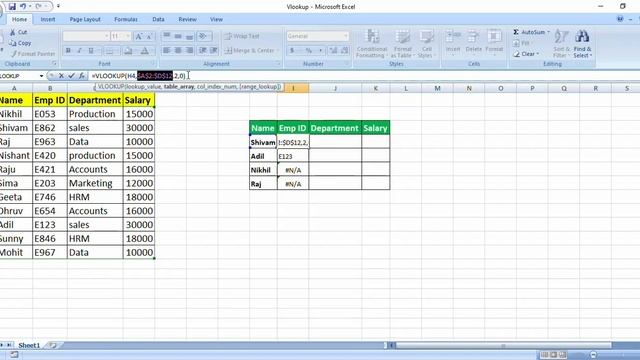Switch to the Home tab
This screenshot has height=360, width=640.
click(x=19, y=19)
